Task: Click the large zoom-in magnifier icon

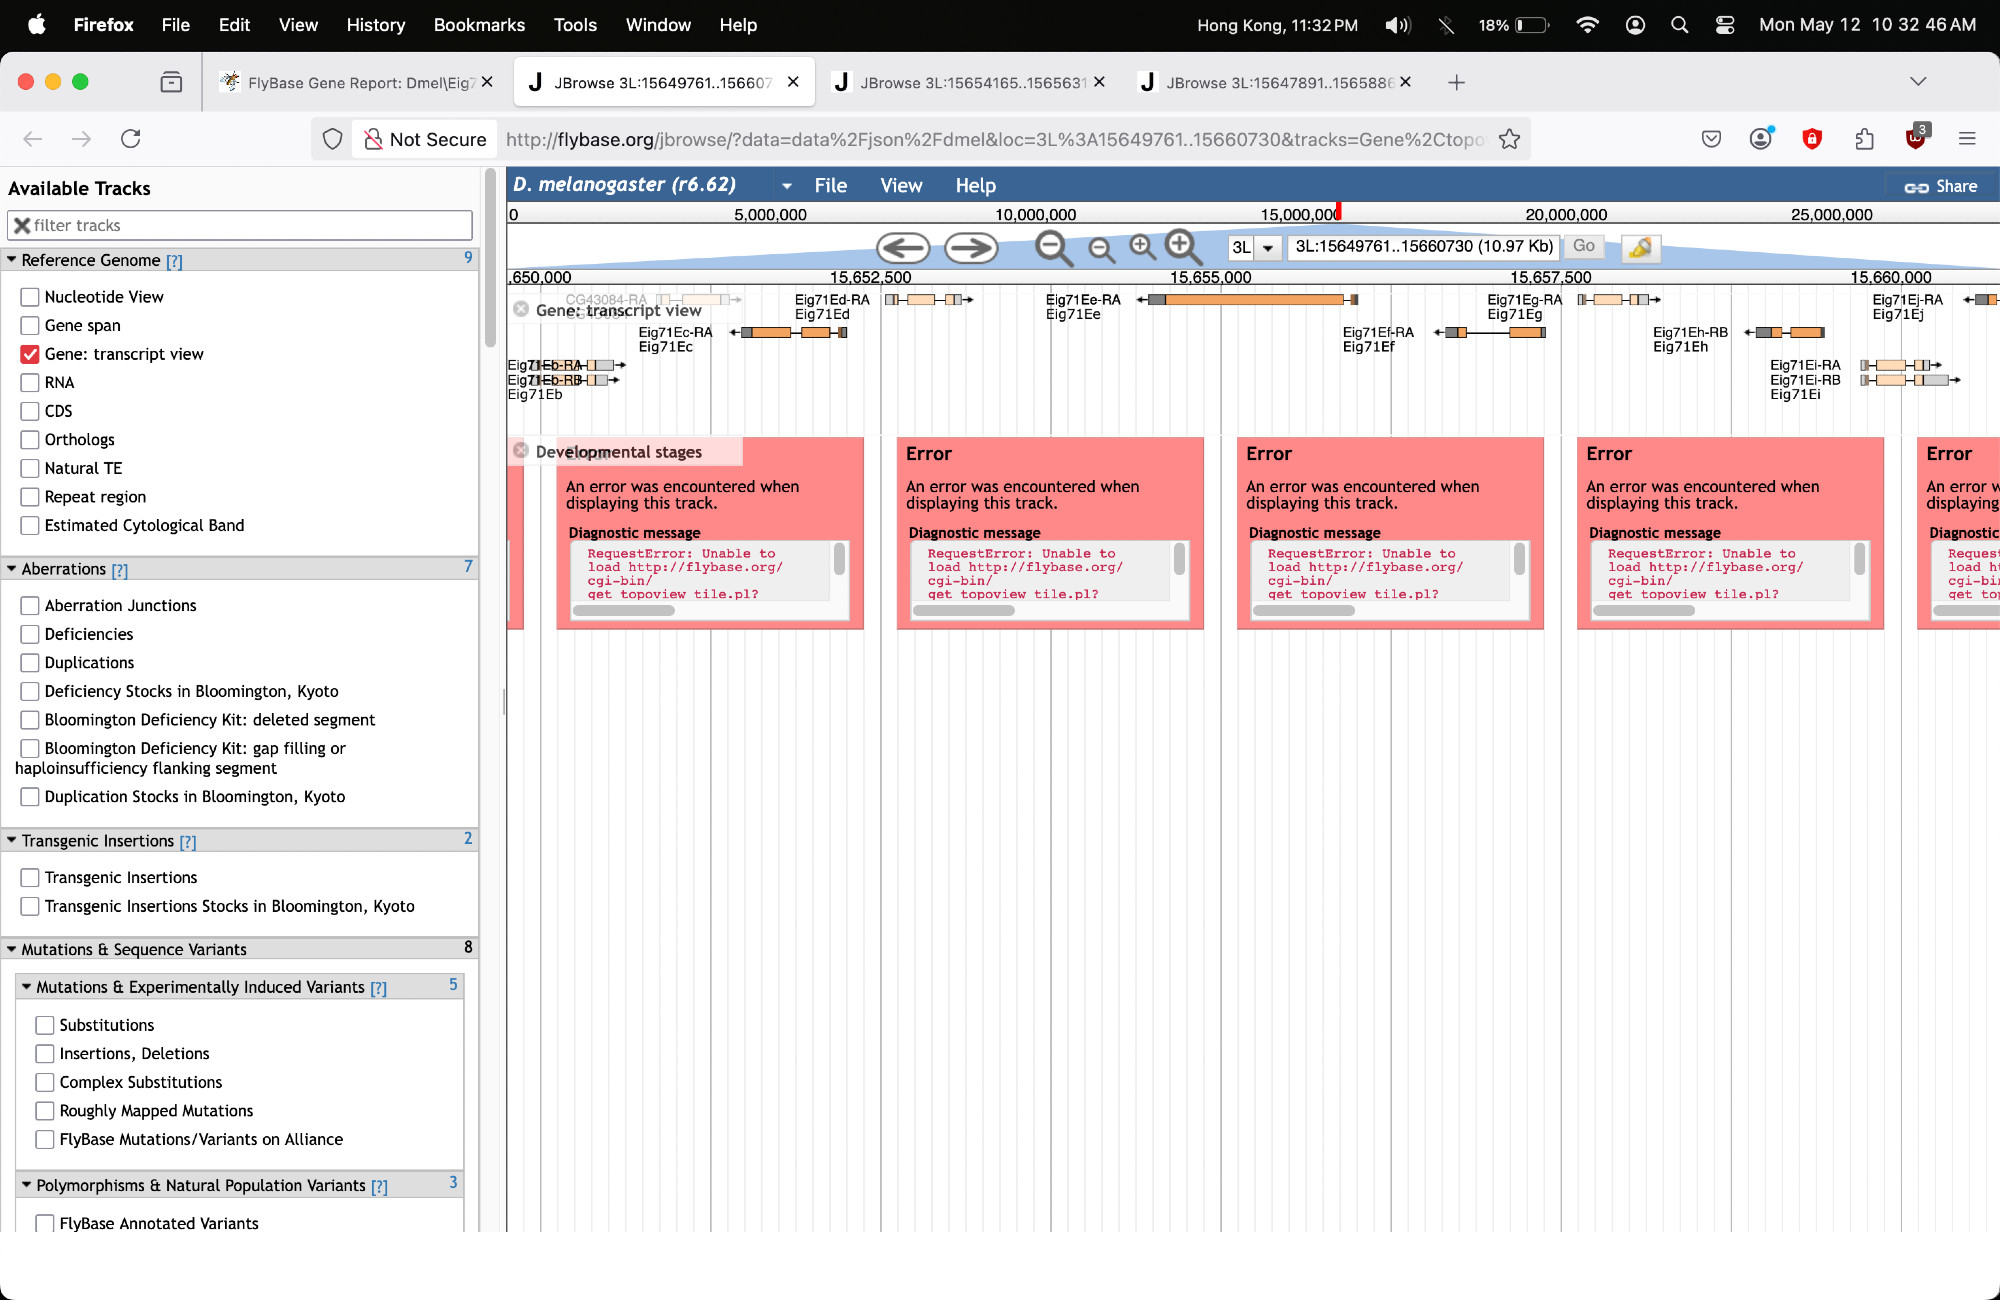Action: 1182,246
